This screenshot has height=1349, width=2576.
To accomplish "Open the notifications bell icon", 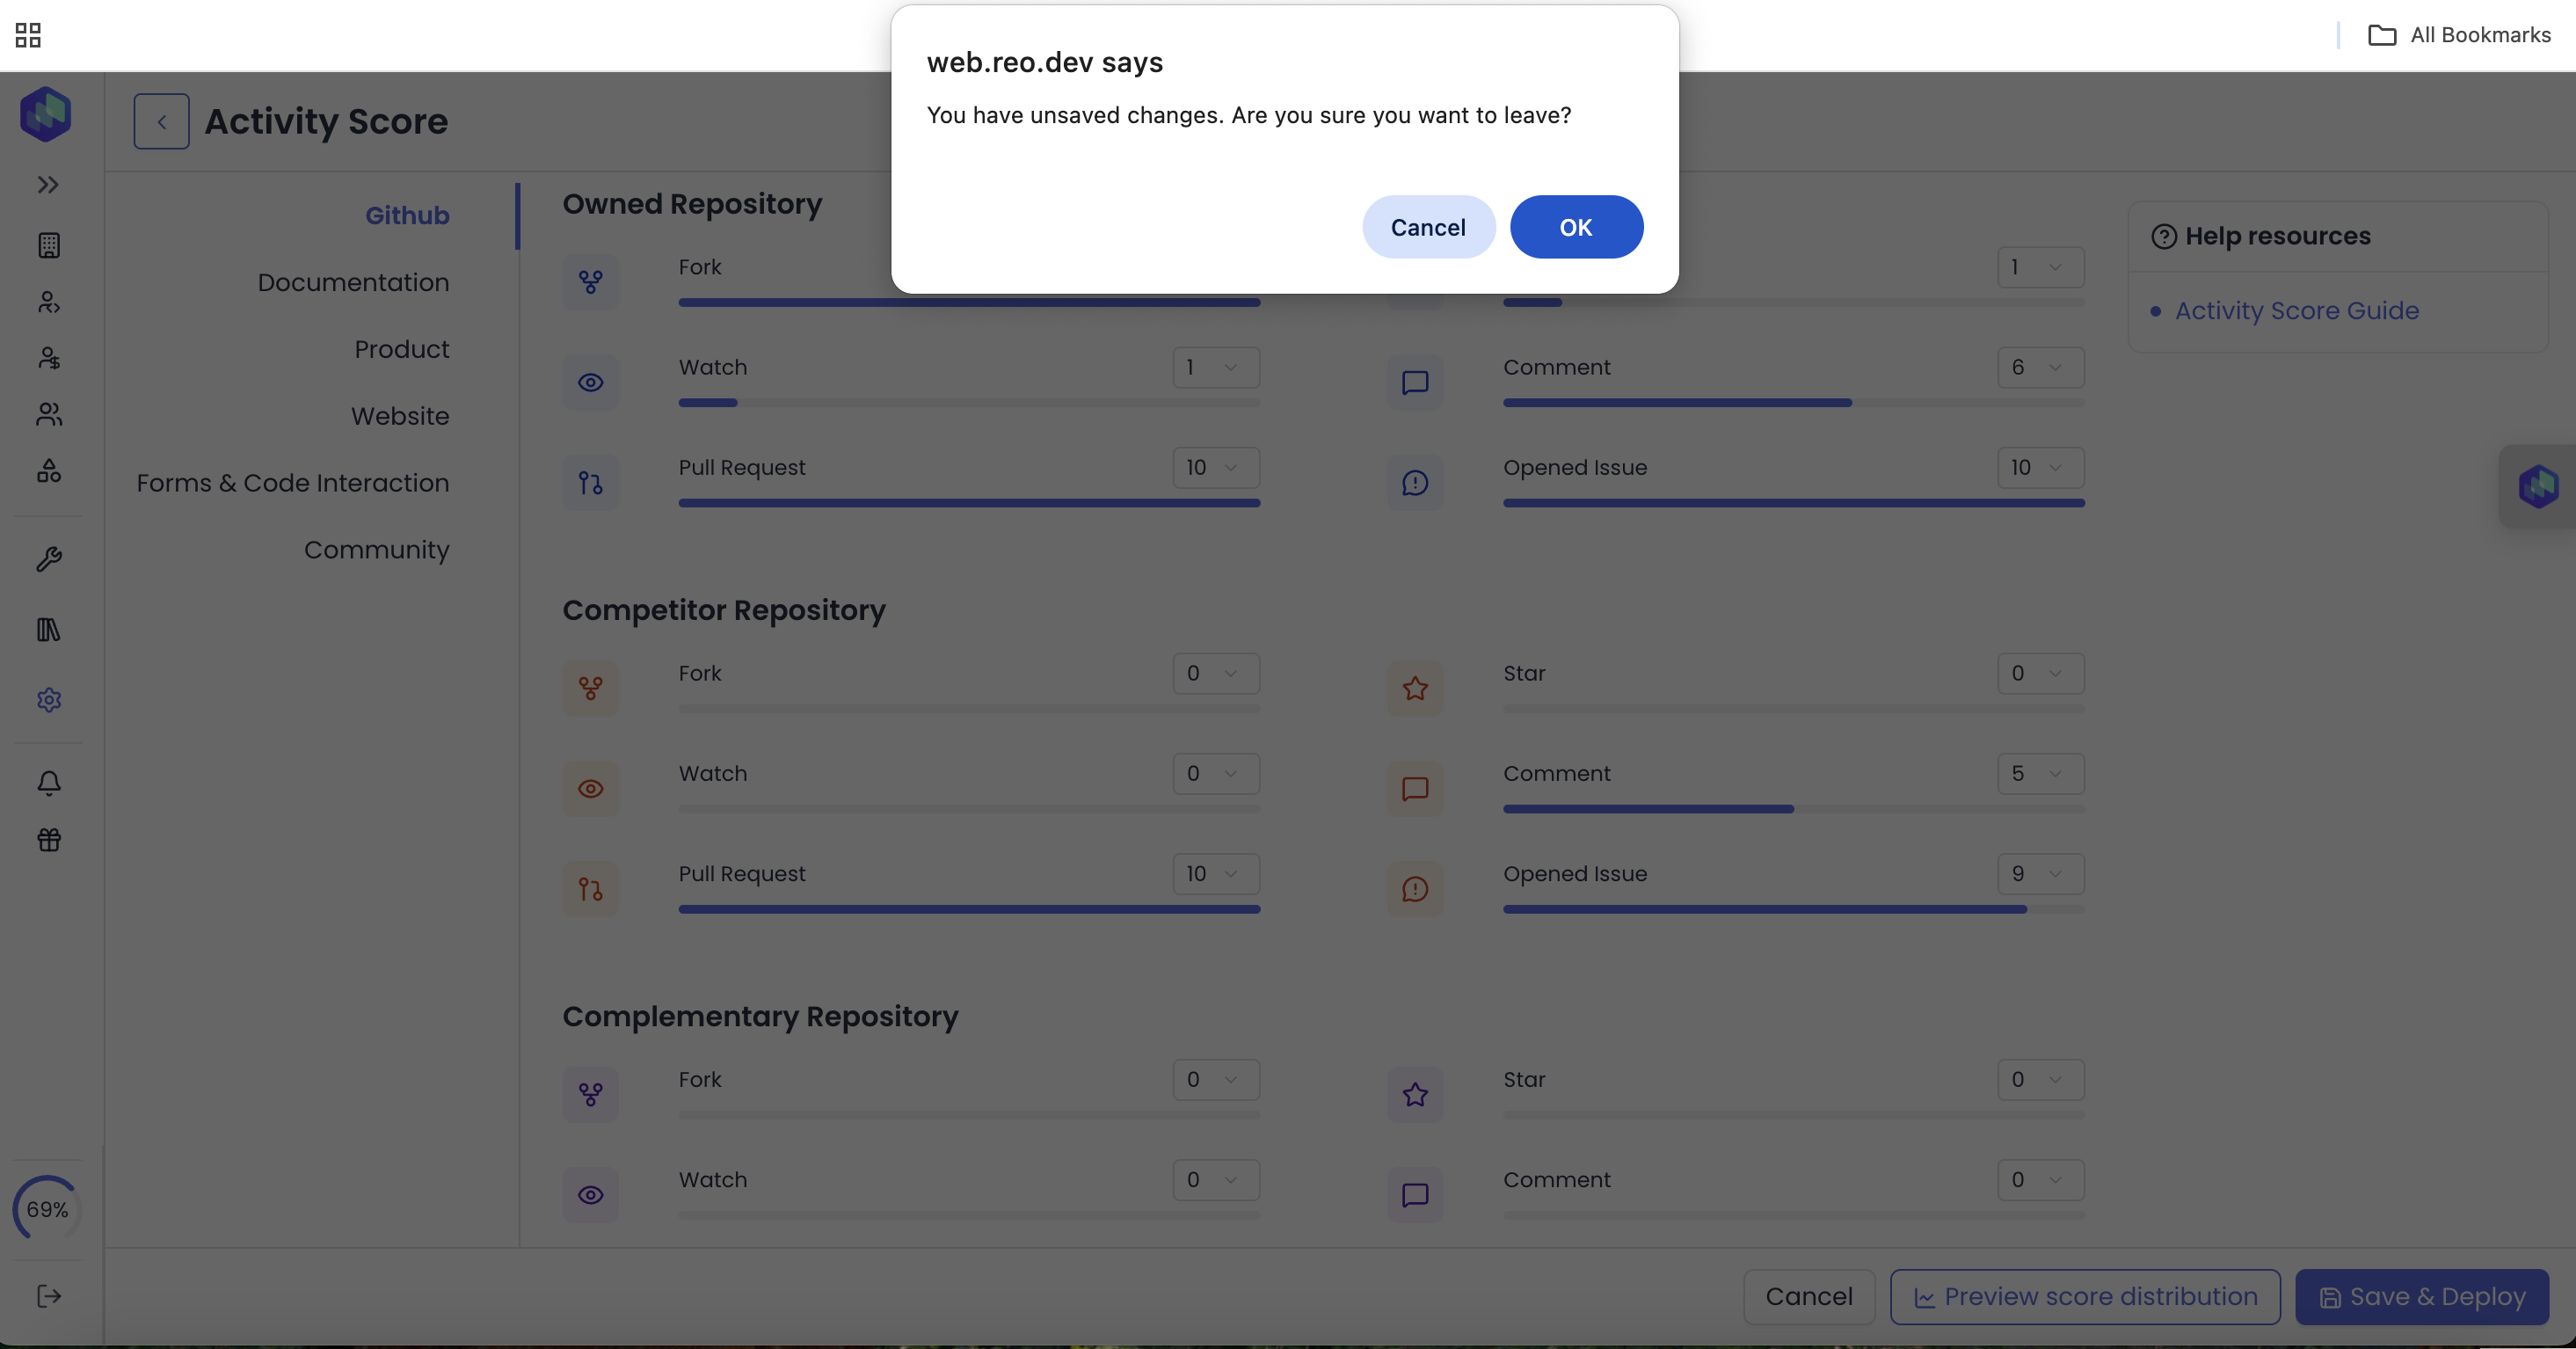I will 48,783.
